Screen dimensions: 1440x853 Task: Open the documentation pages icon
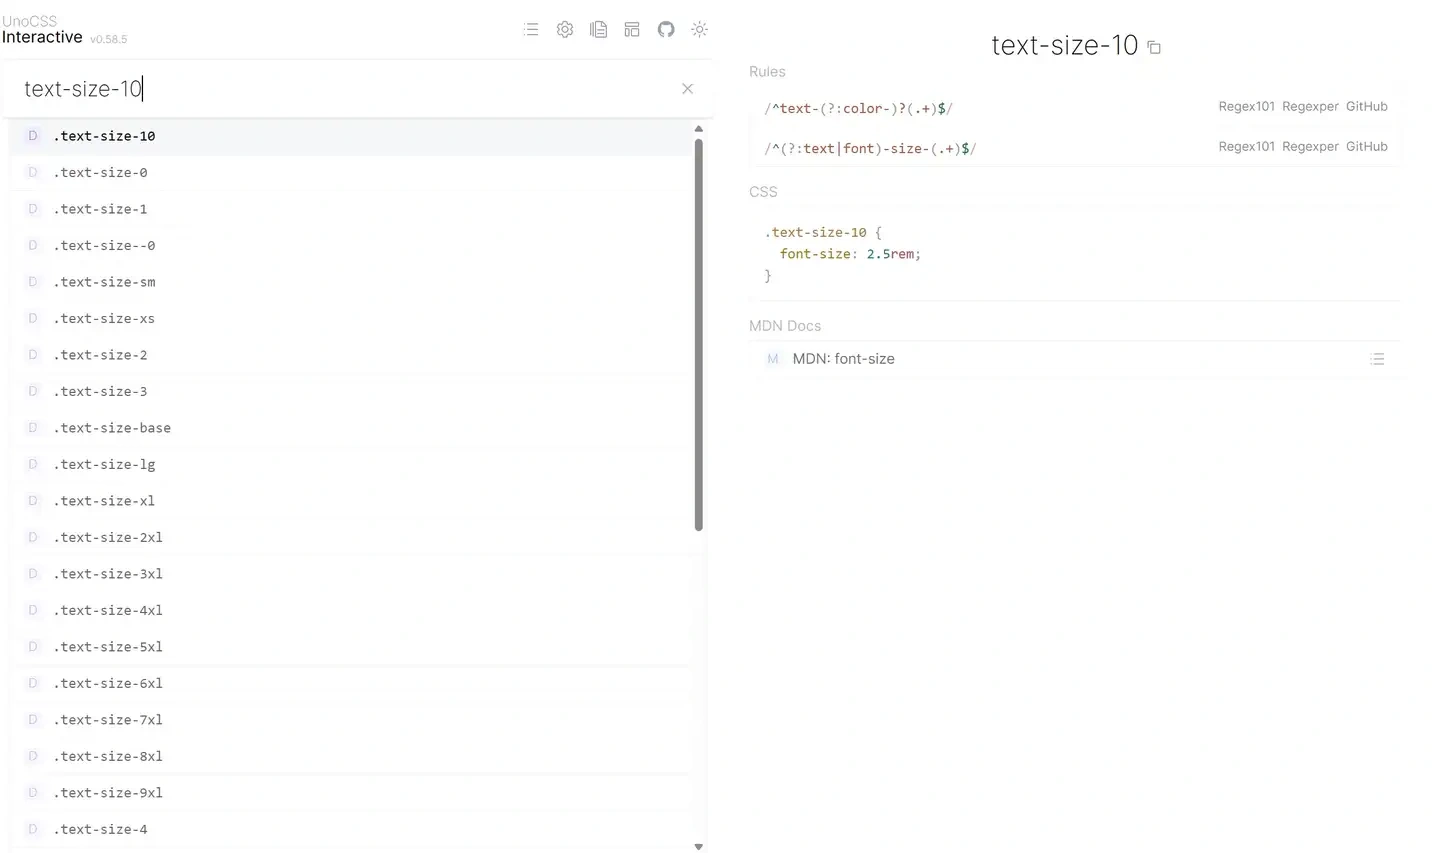[598, 30]
